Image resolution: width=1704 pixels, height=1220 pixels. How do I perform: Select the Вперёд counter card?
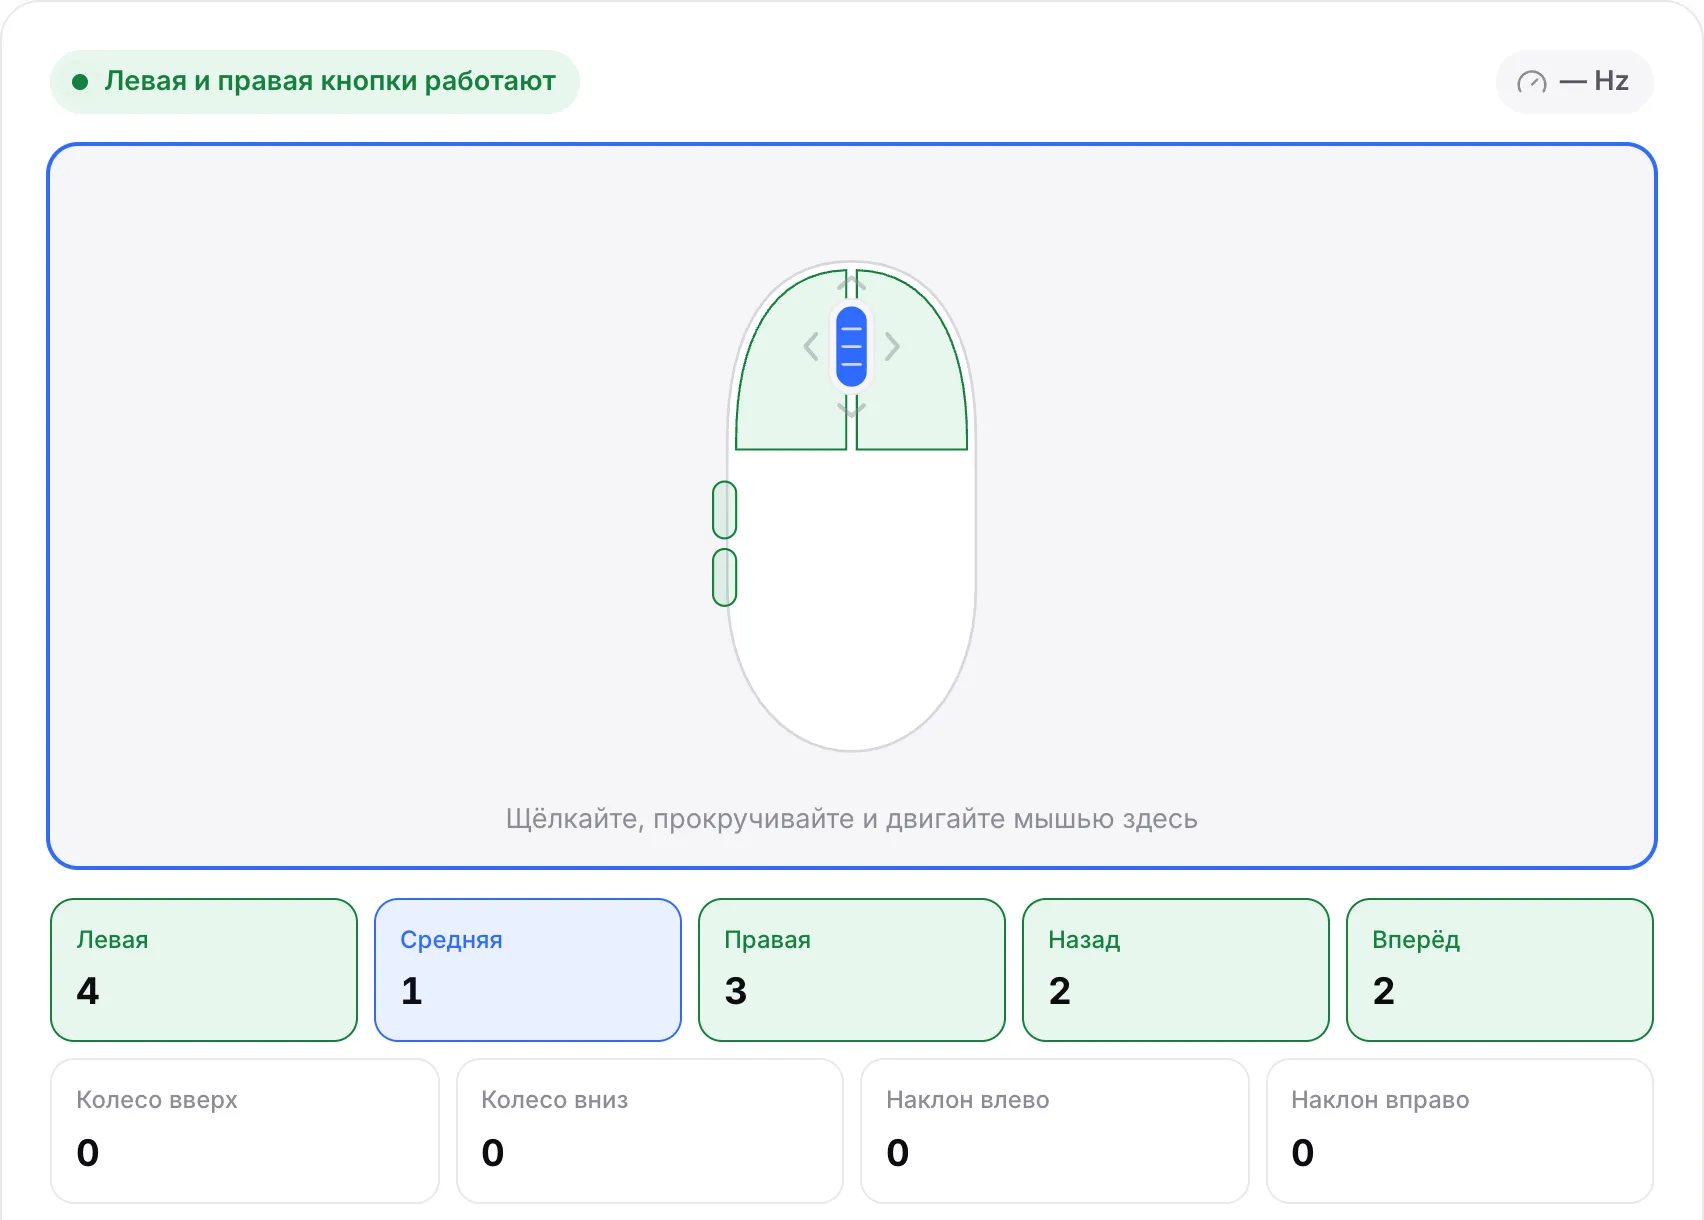(1500, 970)
